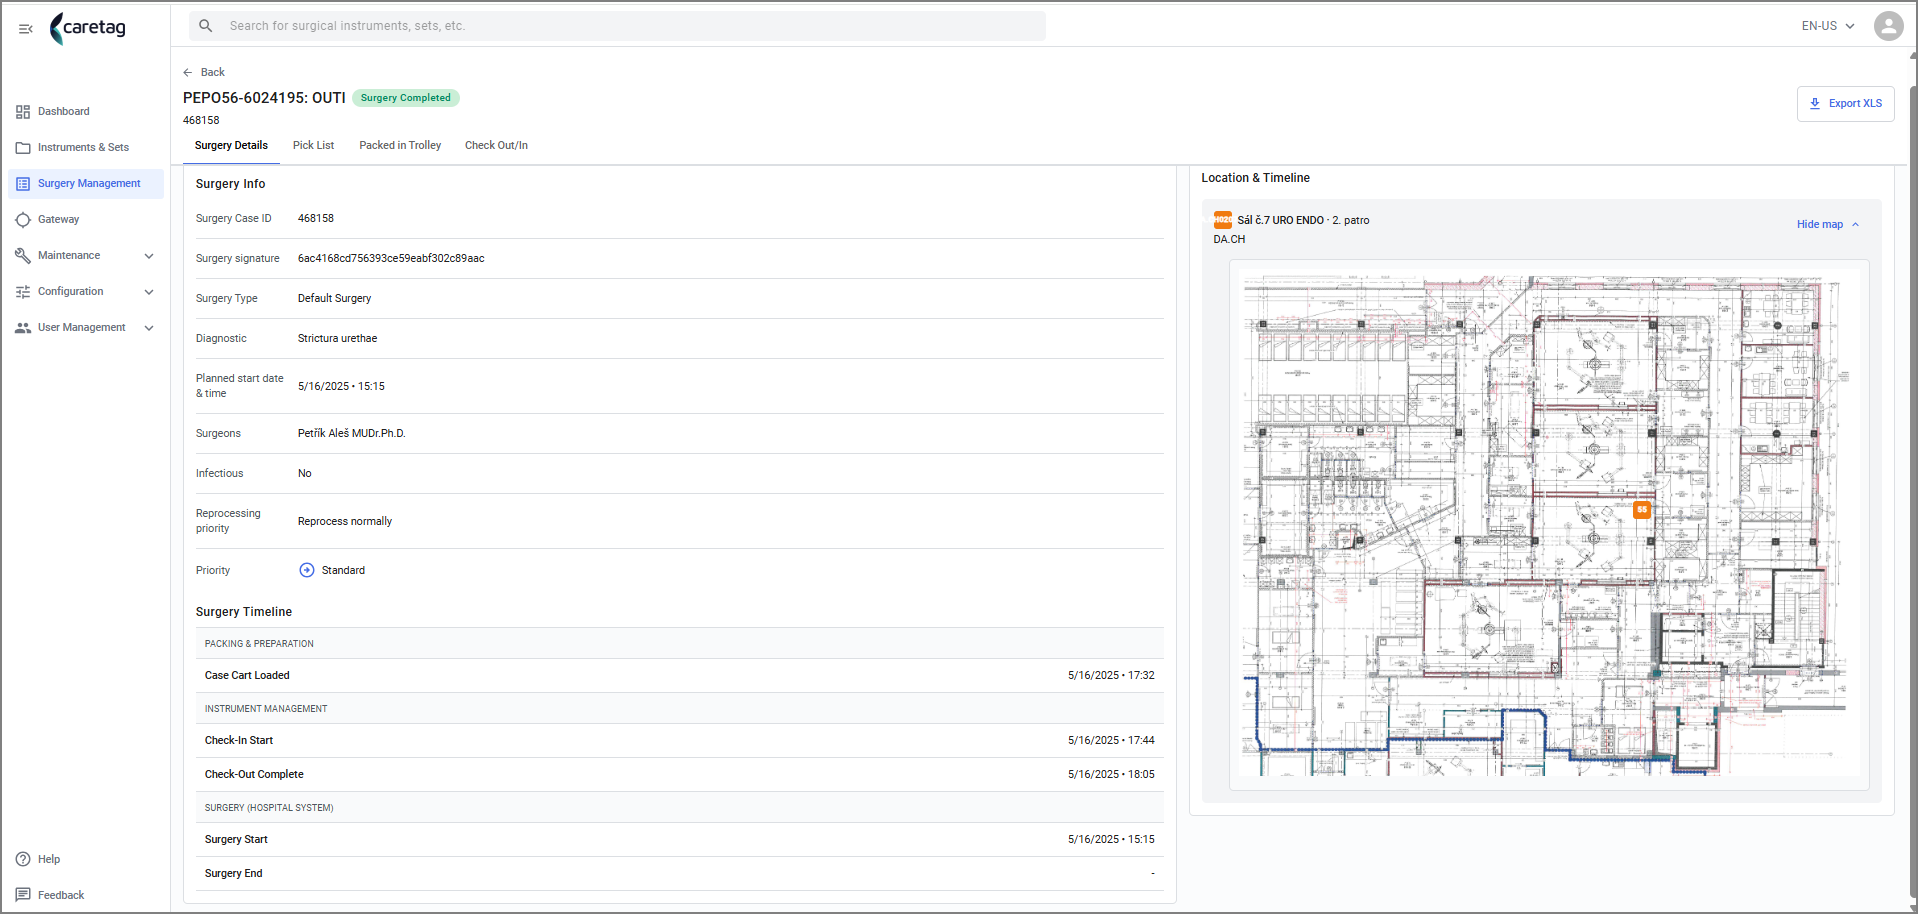Click the caretag logo

(88, 28)
